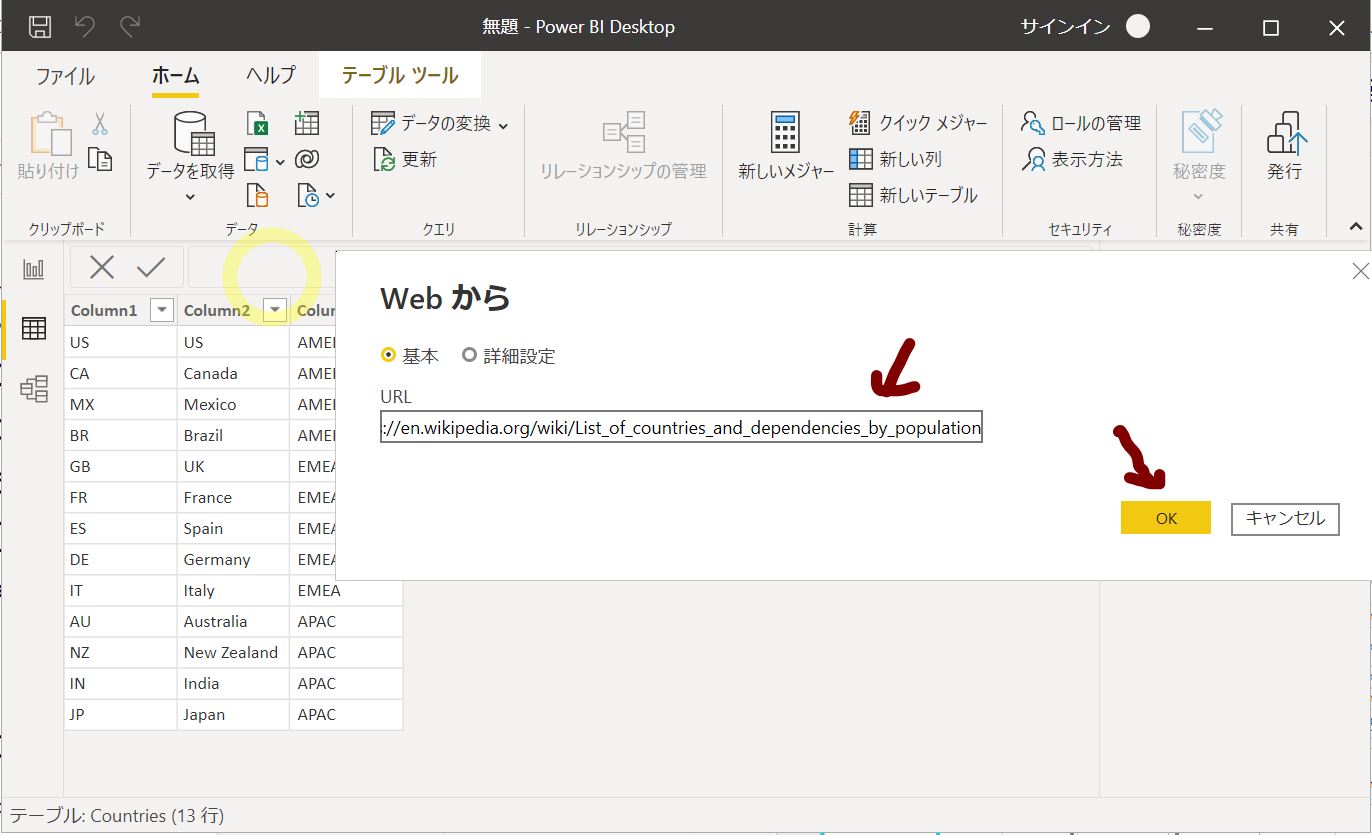Screen dimensions: 1372x835
Task: Select the cell containing New Zealand
Action: click(x=233, y=652)
